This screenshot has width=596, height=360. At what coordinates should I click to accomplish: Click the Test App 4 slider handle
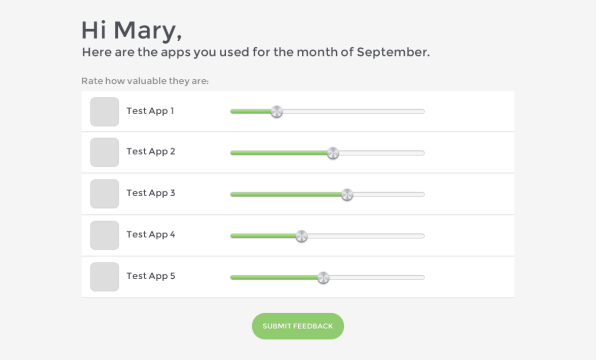pos(301,236)
